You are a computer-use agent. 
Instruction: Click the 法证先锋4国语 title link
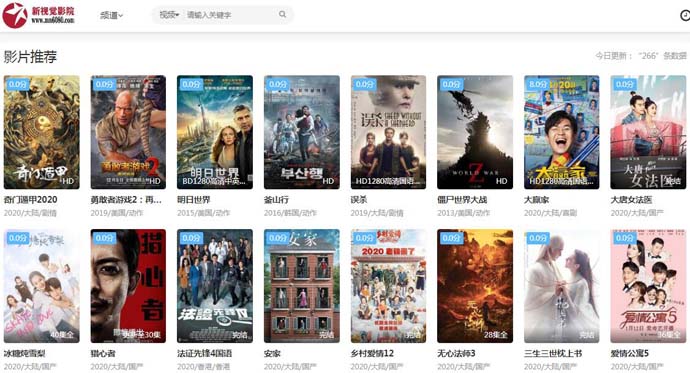click(205, 353)
